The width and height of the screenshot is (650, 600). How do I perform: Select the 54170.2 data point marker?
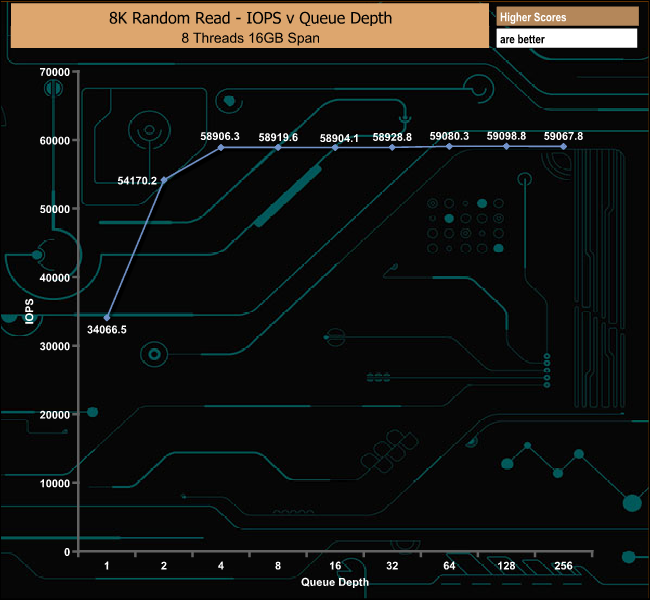[164, 180]
